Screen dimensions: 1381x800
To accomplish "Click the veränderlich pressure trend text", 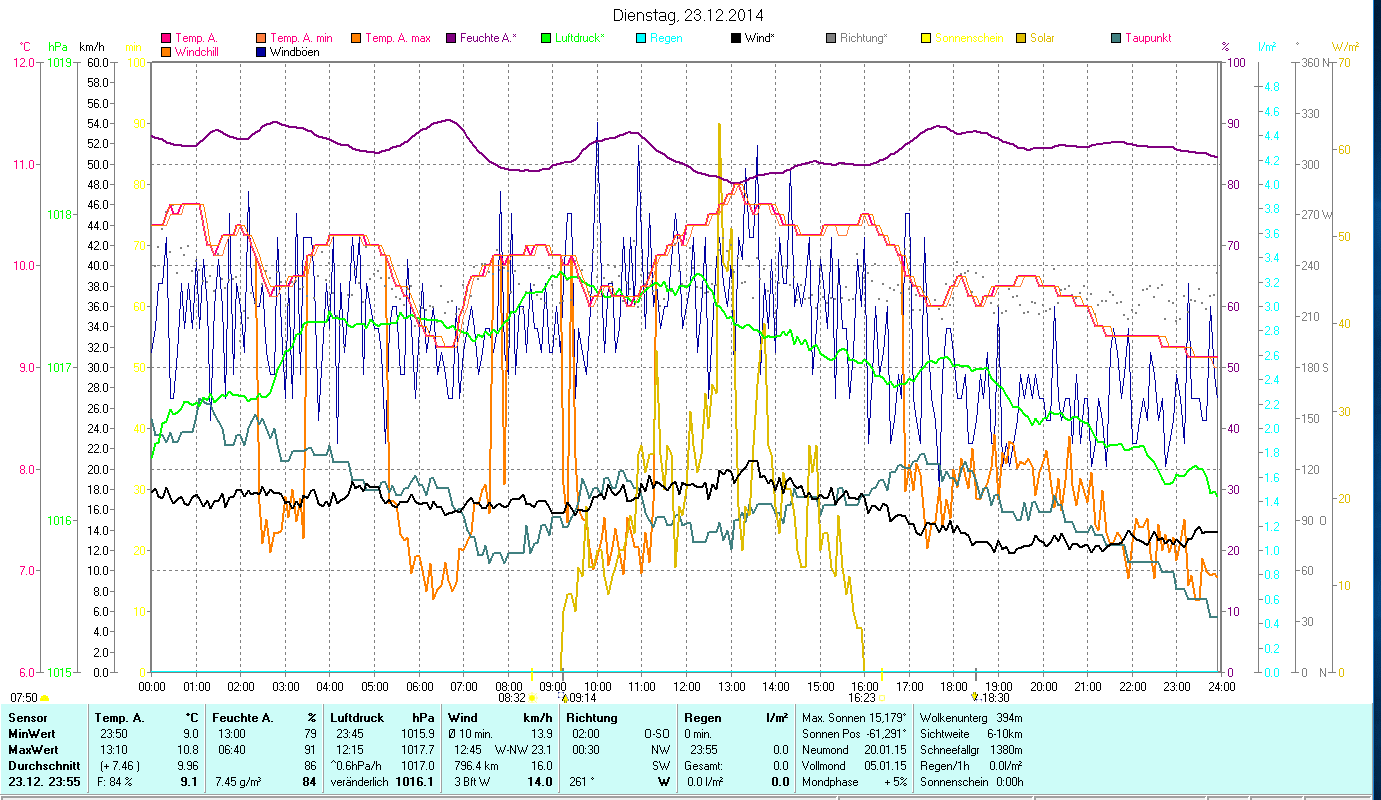I will click(360, 782).
